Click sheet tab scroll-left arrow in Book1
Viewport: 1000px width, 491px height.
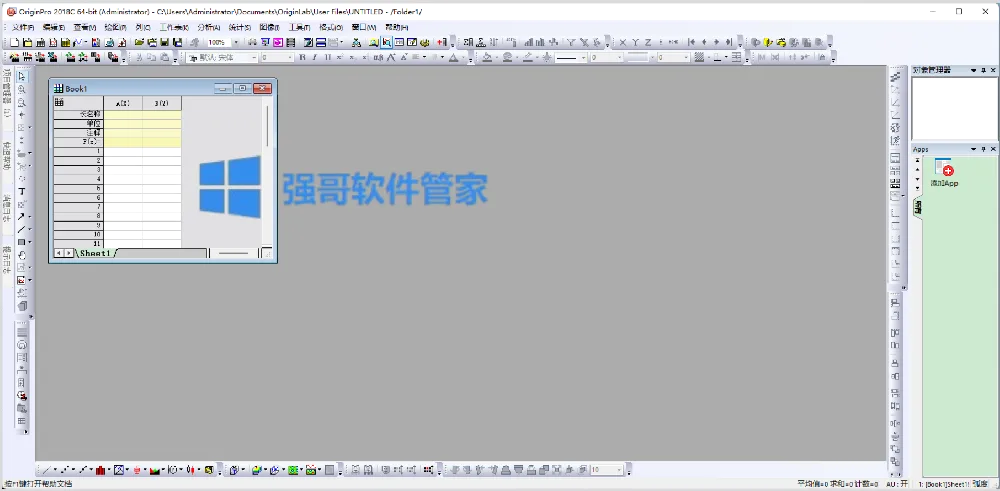[x=59, y=253]
